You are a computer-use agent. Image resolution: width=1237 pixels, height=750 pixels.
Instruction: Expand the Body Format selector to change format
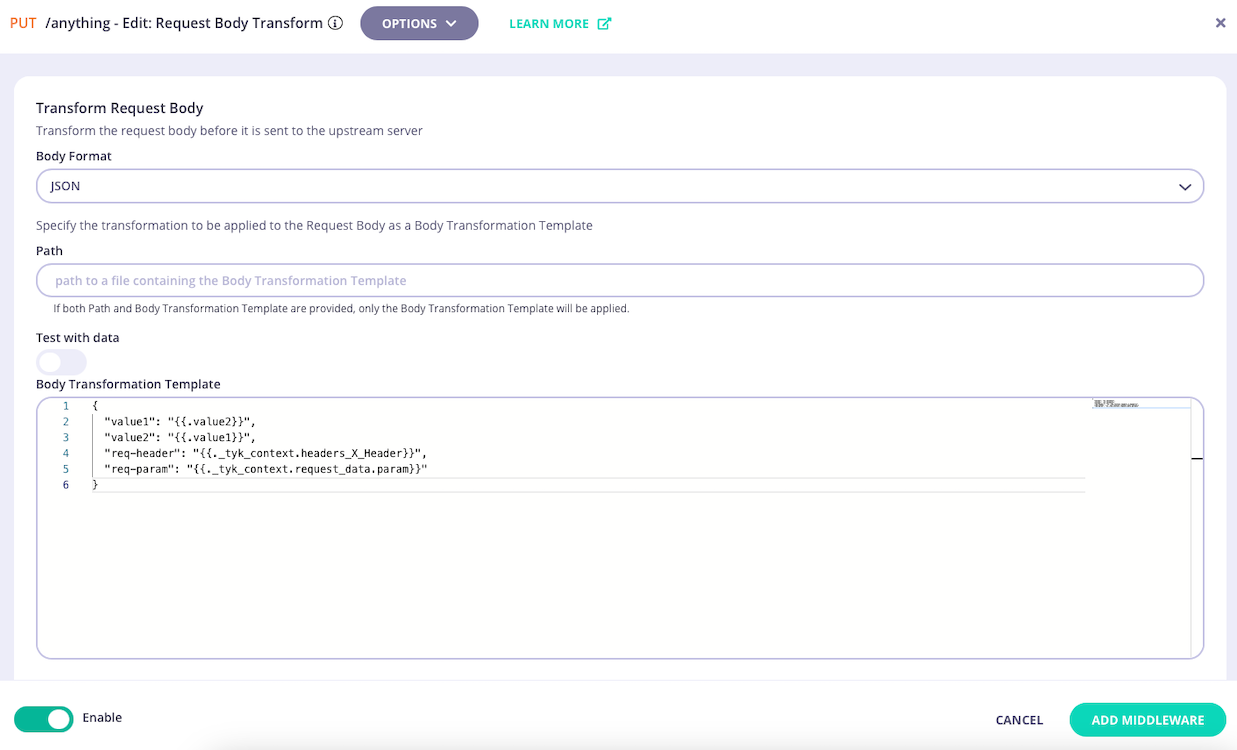[x=620, y=186]
